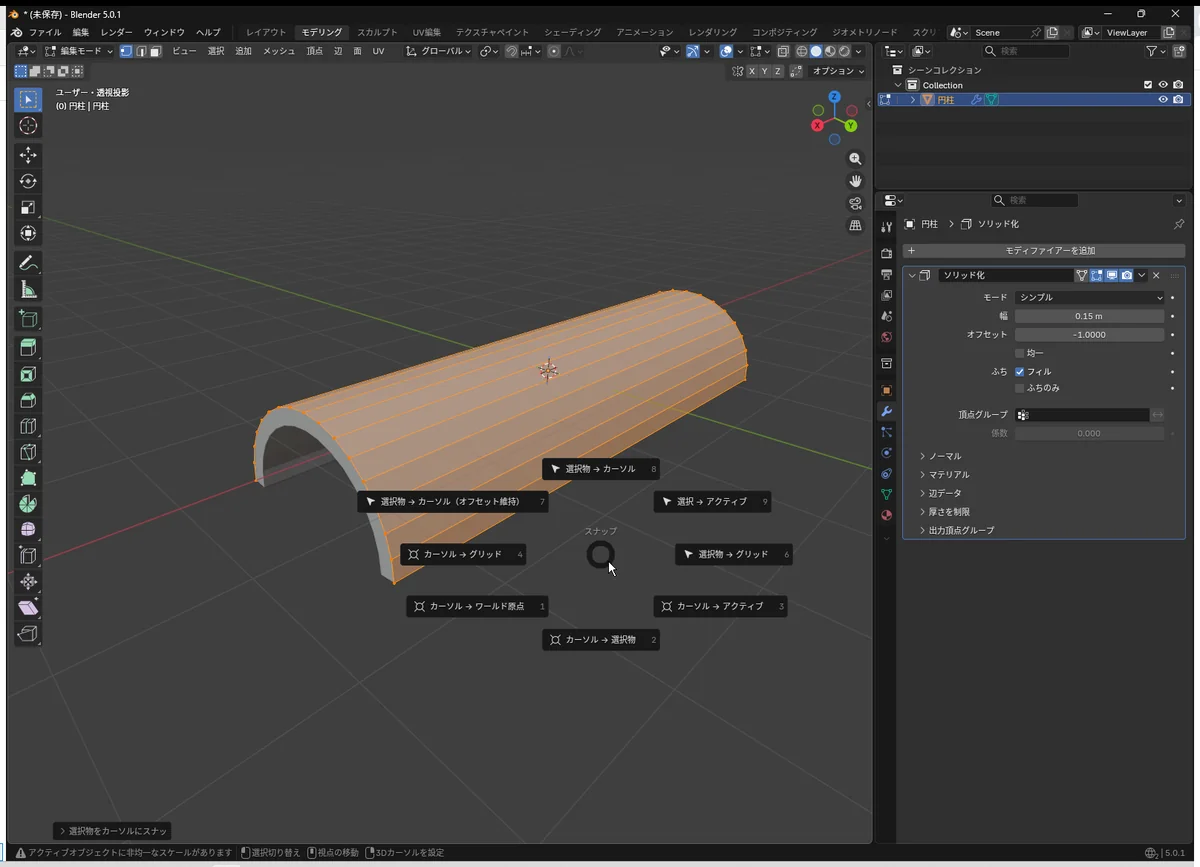
Task: Click the 幅 value field 0.15 m
Action: coord(1089,316)
